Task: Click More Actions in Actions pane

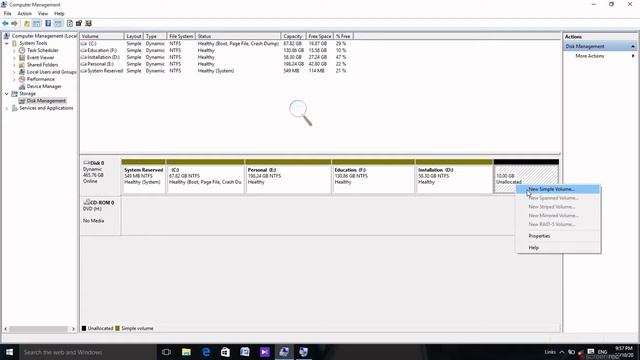Action: [x=589, y=56]
